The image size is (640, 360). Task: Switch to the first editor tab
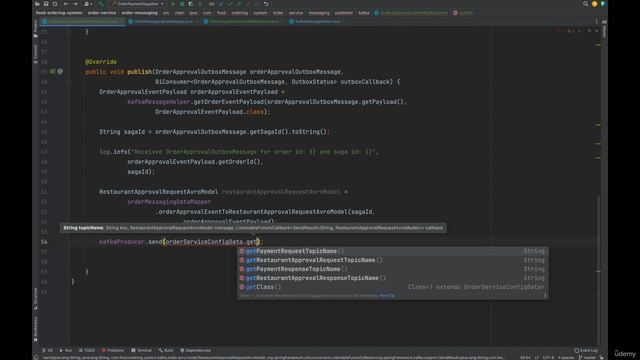click(82, 21)
